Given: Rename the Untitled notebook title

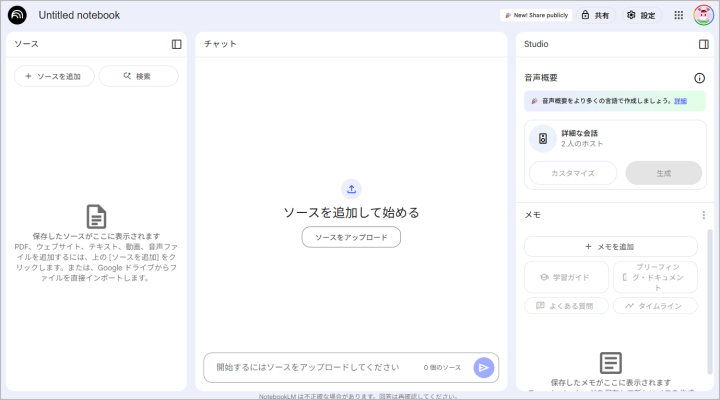Looking at the screenshot, I should (x=79, y=15).
